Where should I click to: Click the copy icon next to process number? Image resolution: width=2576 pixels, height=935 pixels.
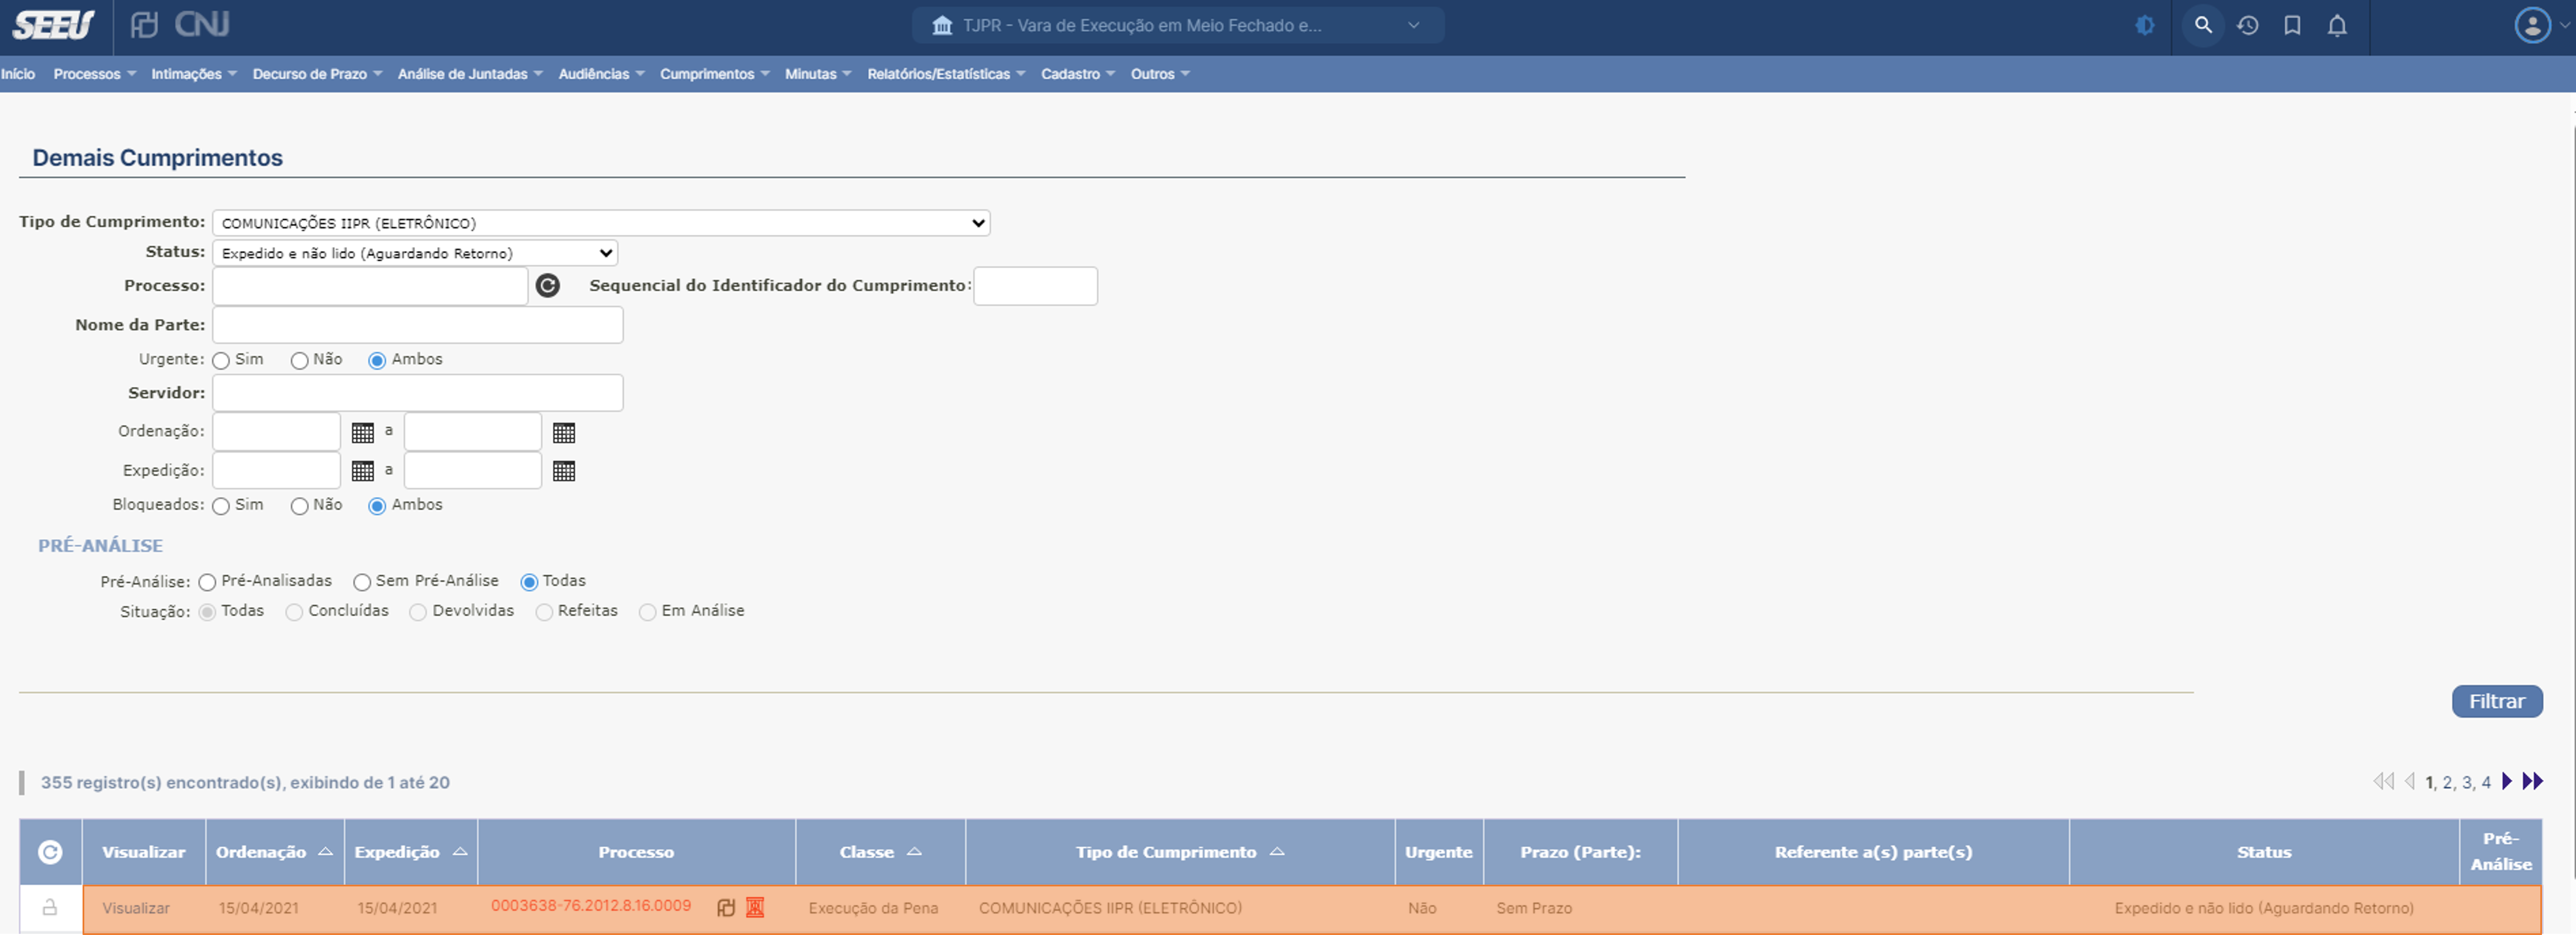point(727,908)
